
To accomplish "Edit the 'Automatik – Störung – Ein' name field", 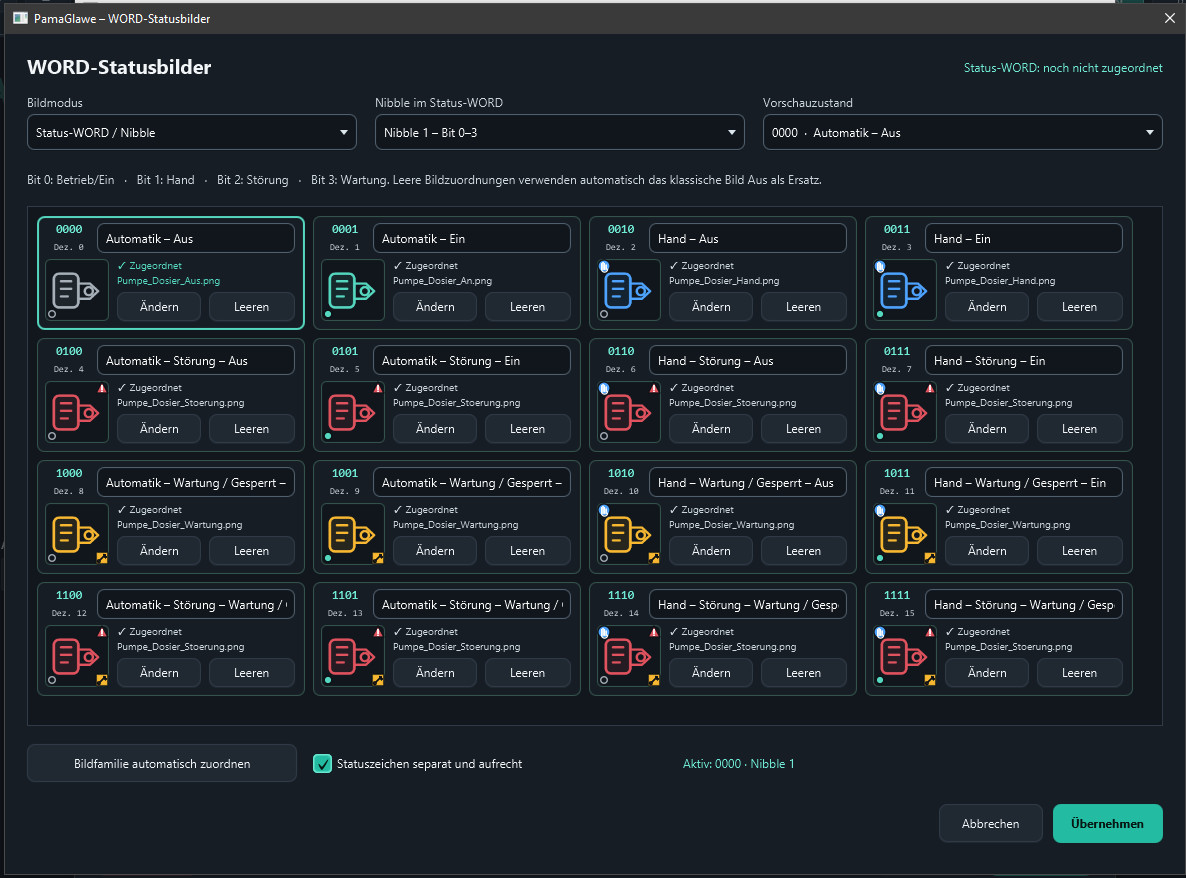I will [472, 361].
